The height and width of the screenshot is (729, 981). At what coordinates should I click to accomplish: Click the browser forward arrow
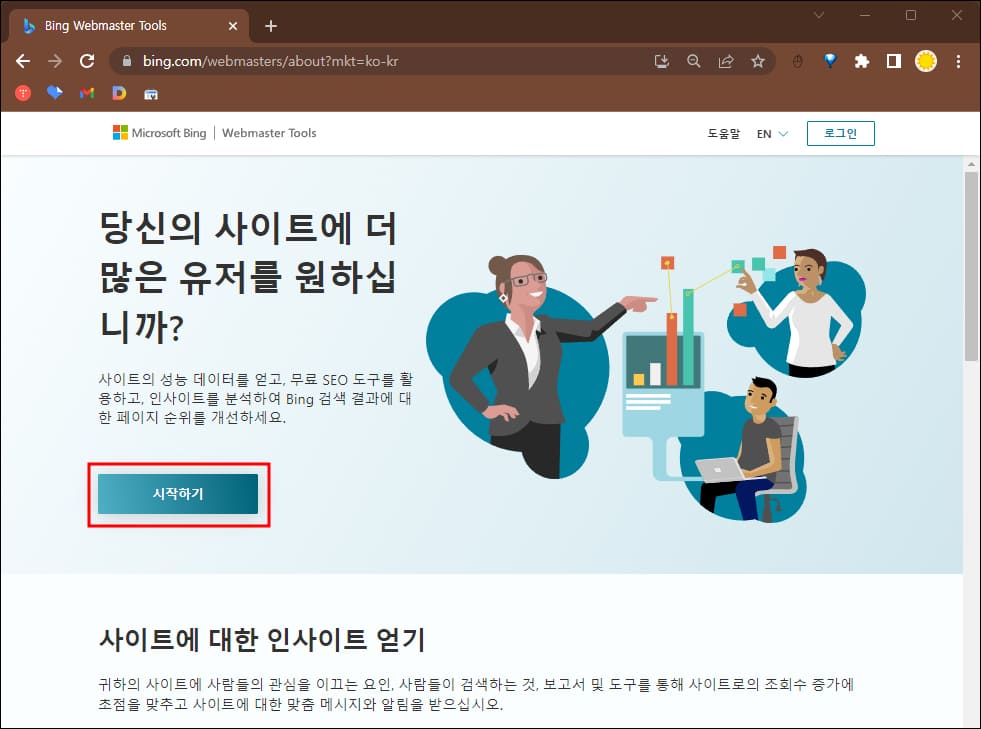point(55,61)
